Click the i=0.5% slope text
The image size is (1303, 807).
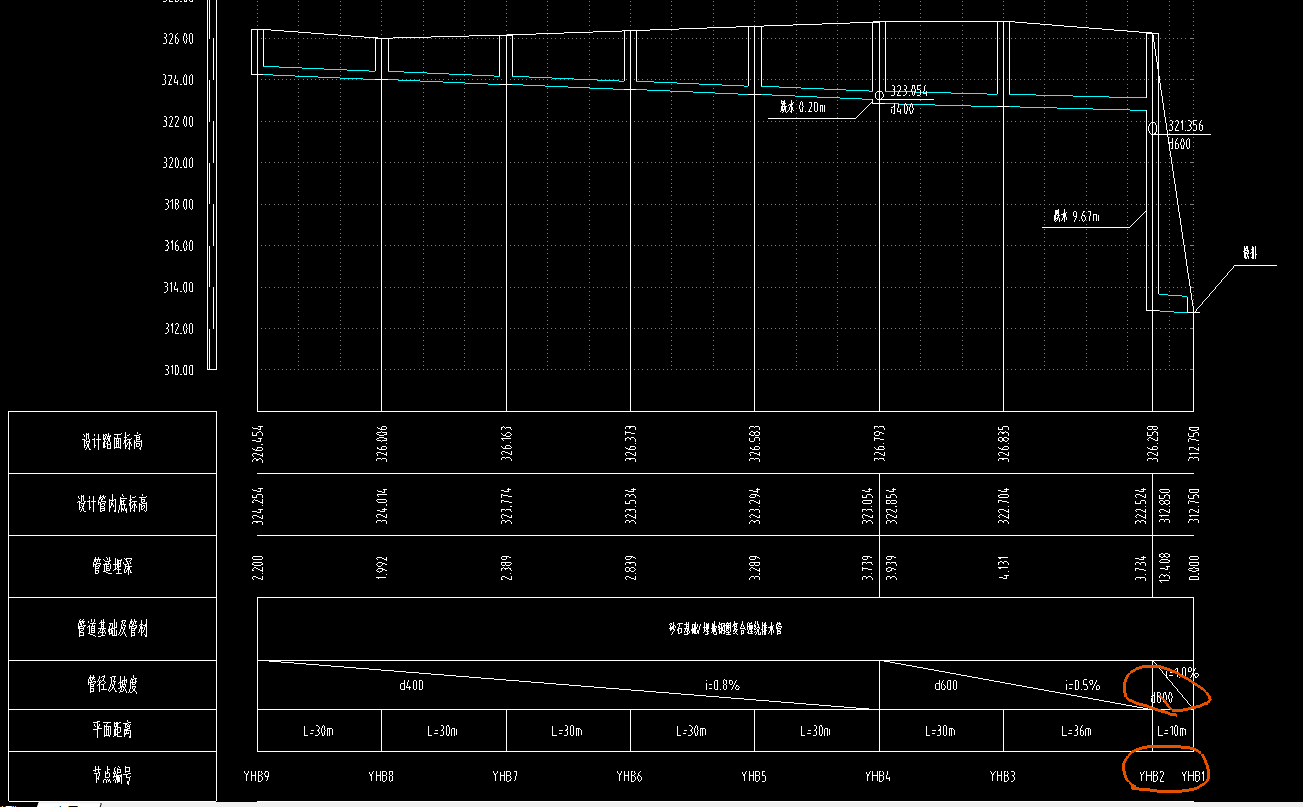pos(1082,686)
